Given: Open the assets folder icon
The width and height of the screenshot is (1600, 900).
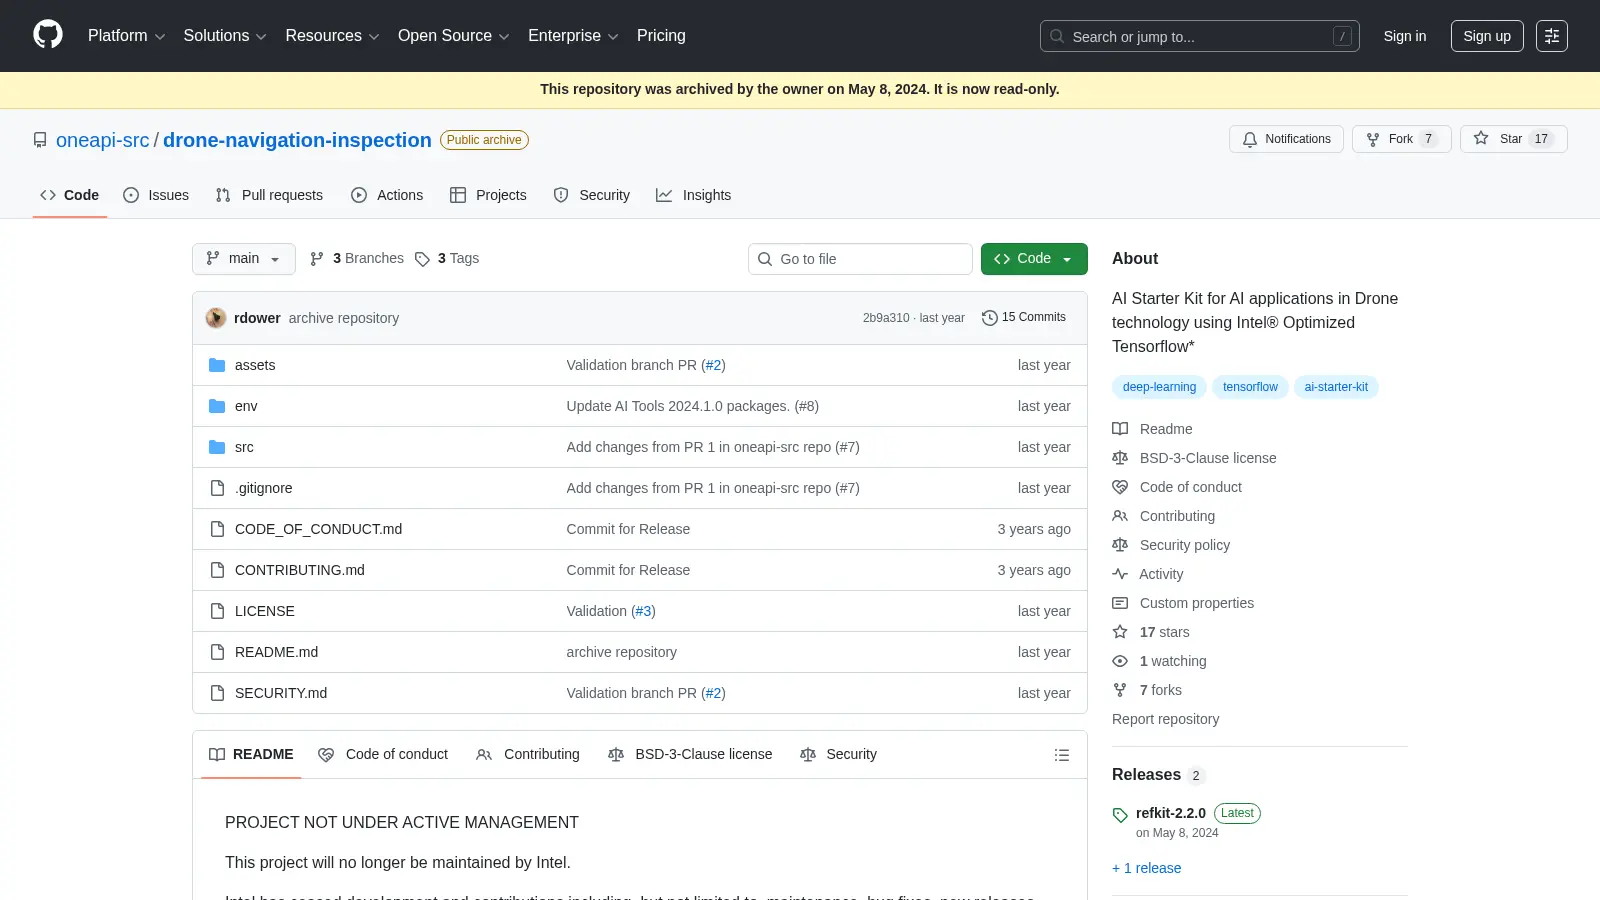Looking at the screenshot, I should (217, 365).
